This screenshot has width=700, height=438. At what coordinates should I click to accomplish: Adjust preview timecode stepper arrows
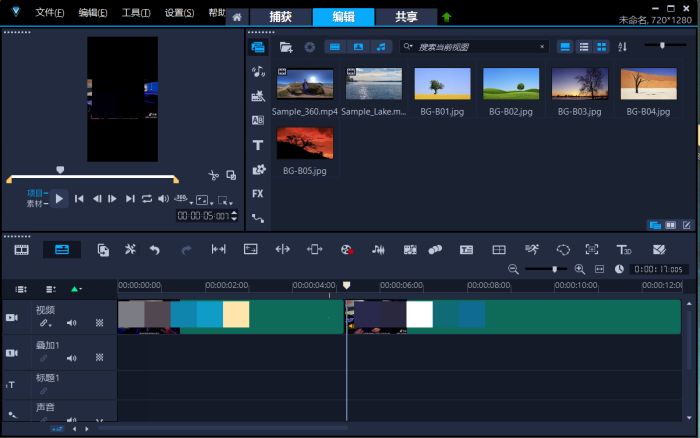(x=234, y=216)
